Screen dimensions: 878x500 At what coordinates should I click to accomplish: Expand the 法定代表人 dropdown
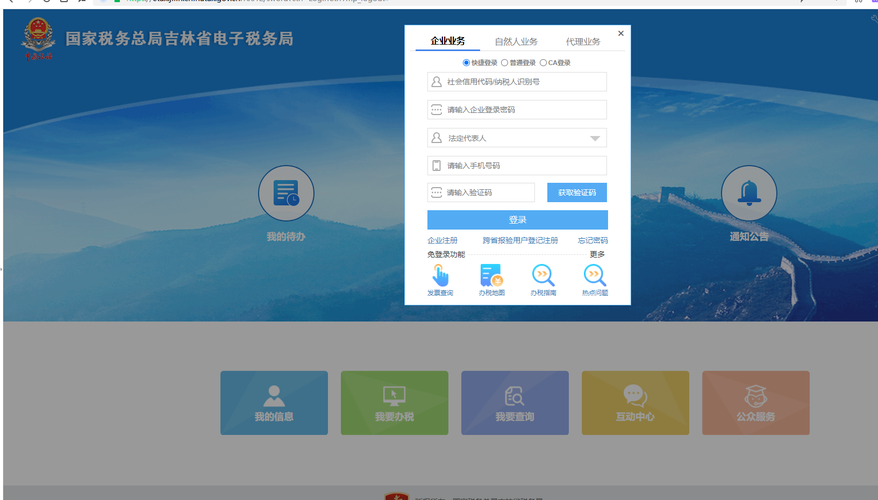pyautogui.click(x=594, y=138)
